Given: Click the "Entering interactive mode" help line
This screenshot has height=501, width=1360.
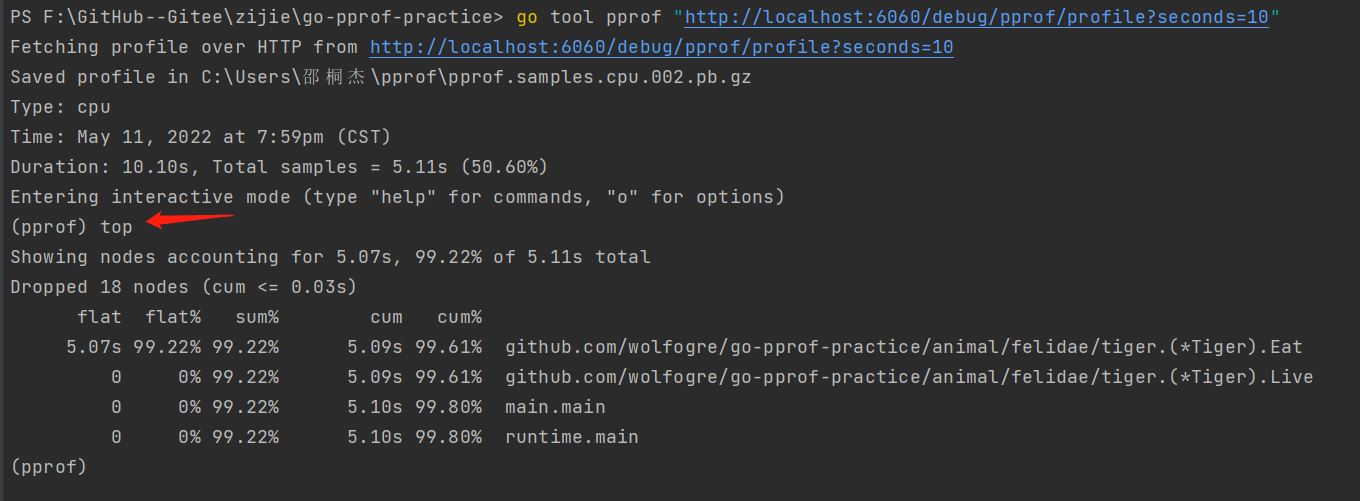Looking at the screenshot, I should pos(397,197).
